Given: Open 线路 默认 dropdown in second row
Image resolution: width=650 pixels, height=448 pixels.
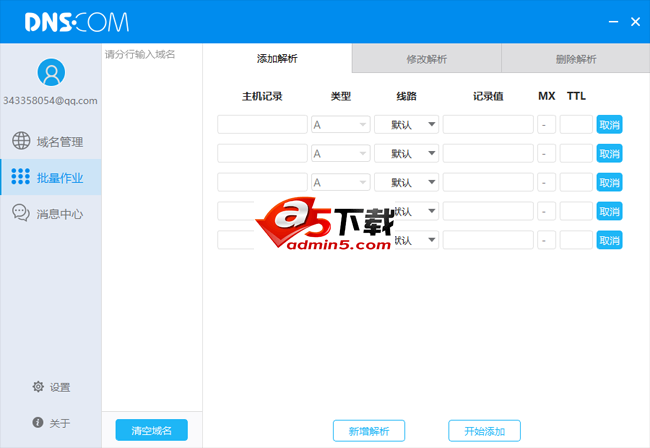Looking at the screenshot, I should tap(406, 153).
